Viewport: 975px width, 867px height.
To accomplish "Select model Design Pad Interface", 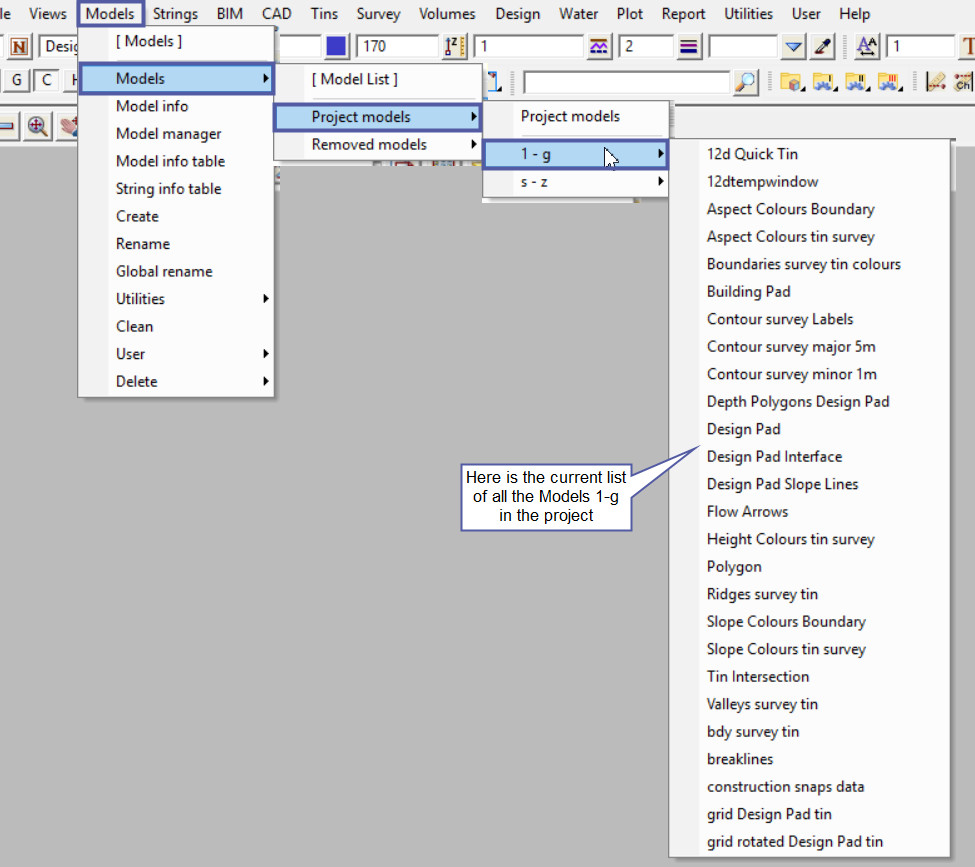I will 774,457.
